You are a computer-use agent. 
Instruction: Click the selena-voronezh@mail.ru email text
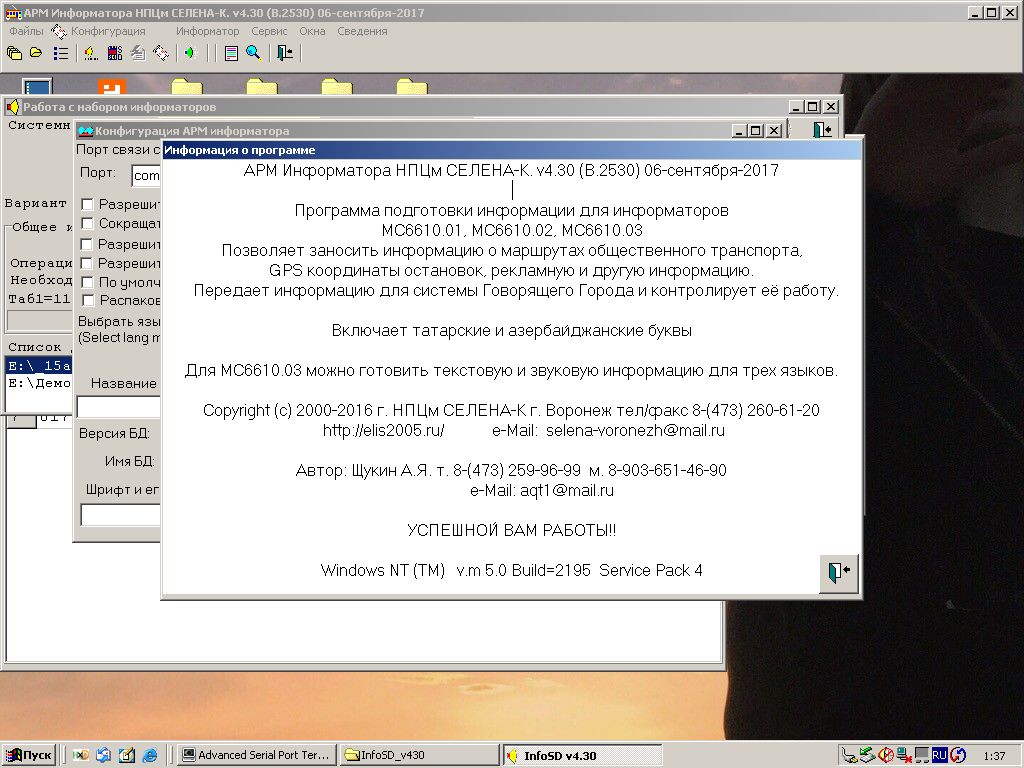(x=635, y=430)
